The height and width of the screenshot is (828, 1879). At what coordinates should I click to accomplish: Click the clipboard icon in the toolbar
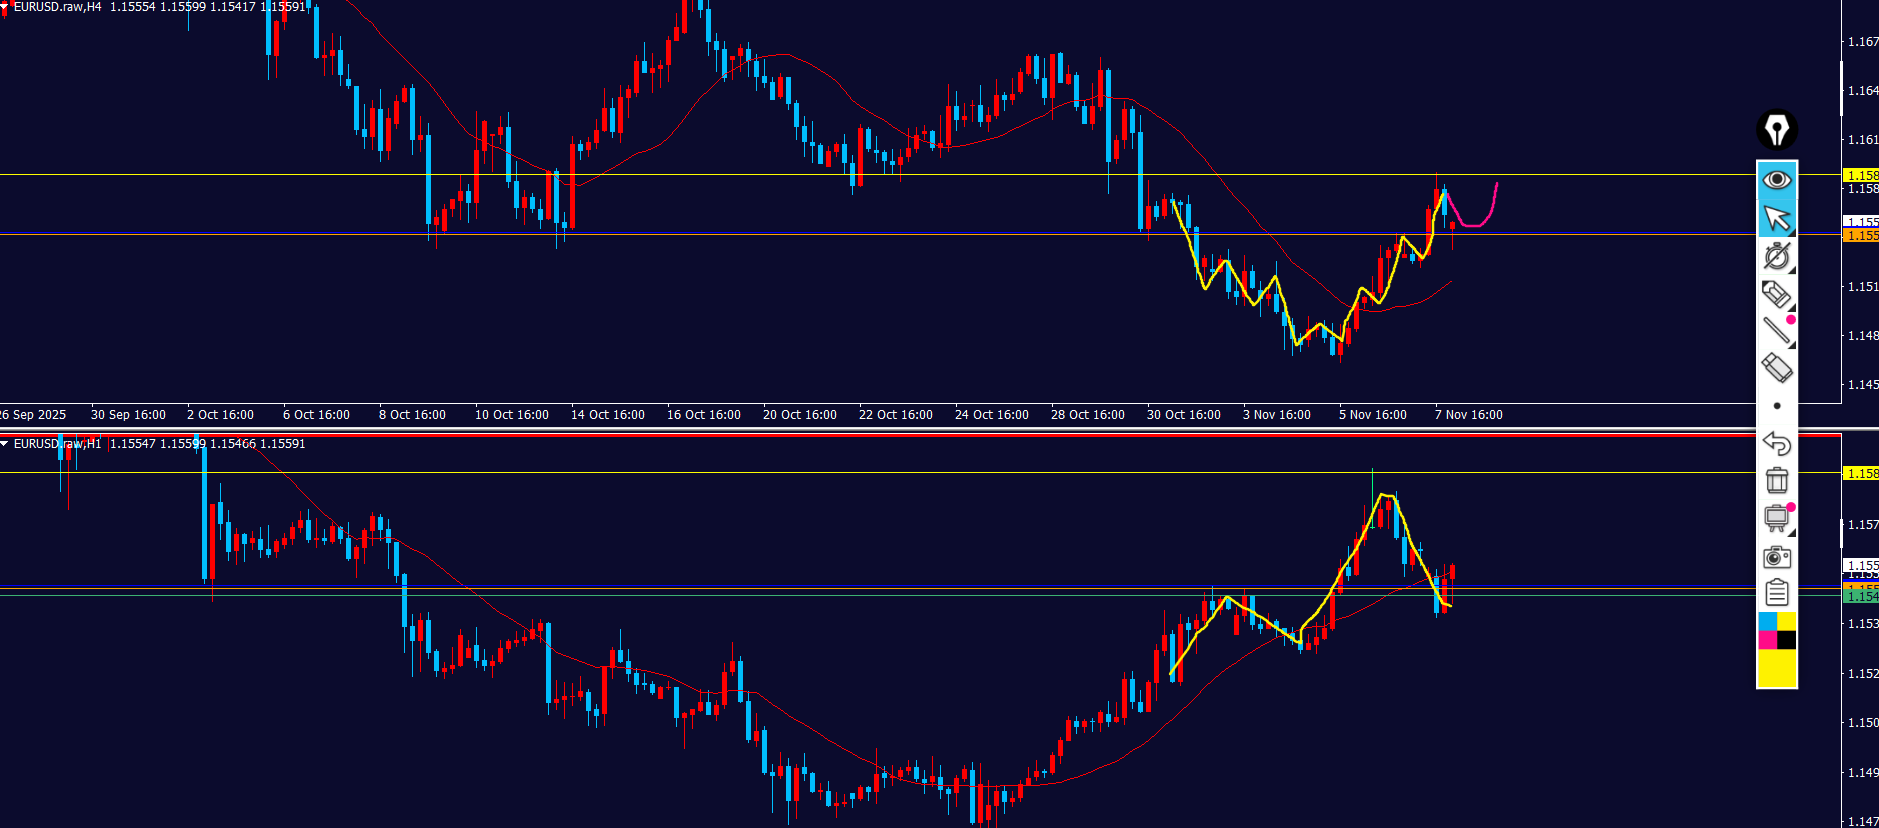click(x=1776, y=593)
